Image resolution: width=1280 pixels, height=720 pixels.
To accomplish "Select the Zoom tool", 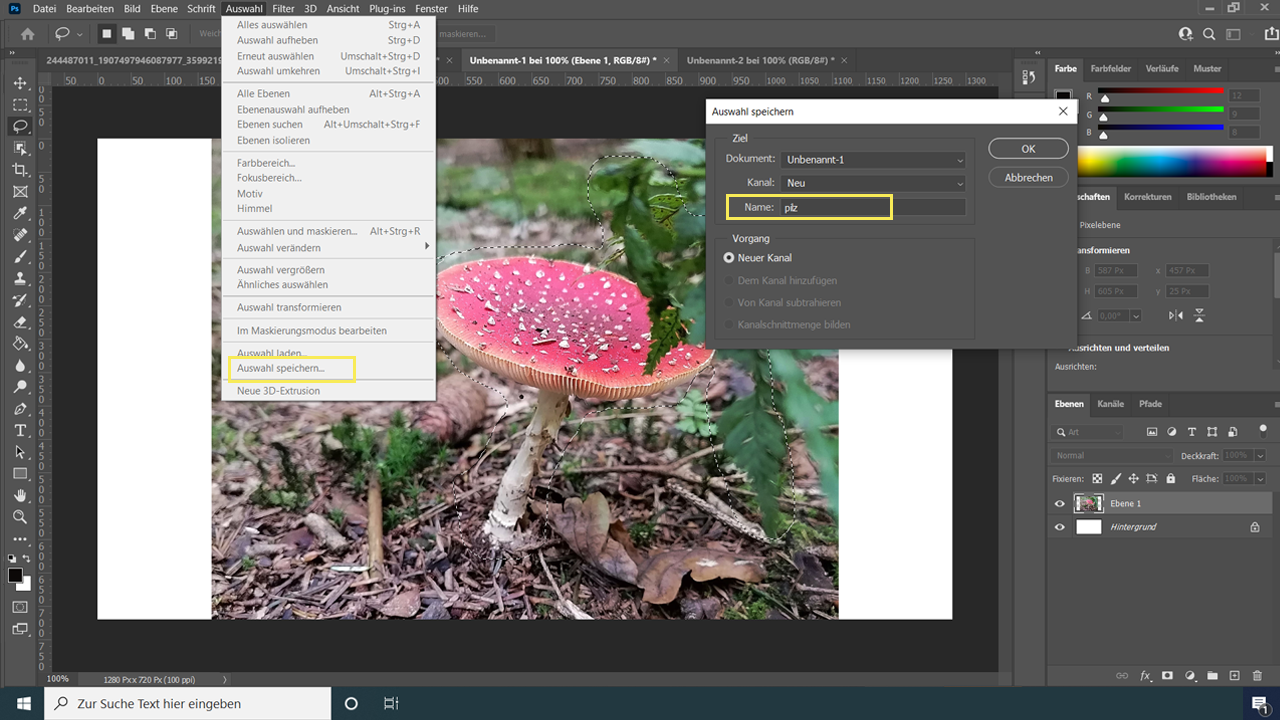I will (x=20, y=518).
